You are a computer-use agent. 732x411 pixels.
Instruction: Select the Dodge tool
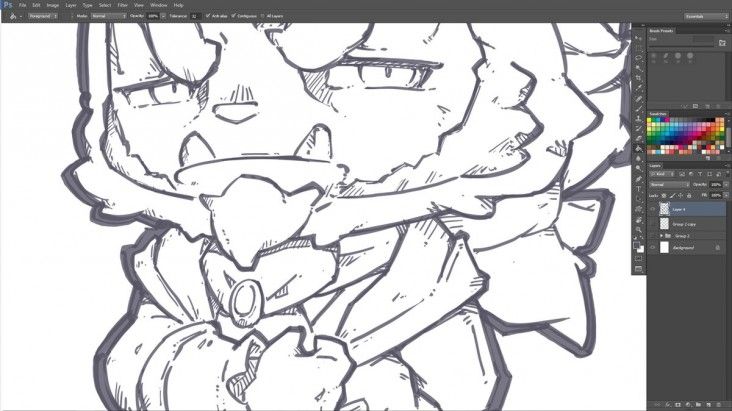(638, 168)
